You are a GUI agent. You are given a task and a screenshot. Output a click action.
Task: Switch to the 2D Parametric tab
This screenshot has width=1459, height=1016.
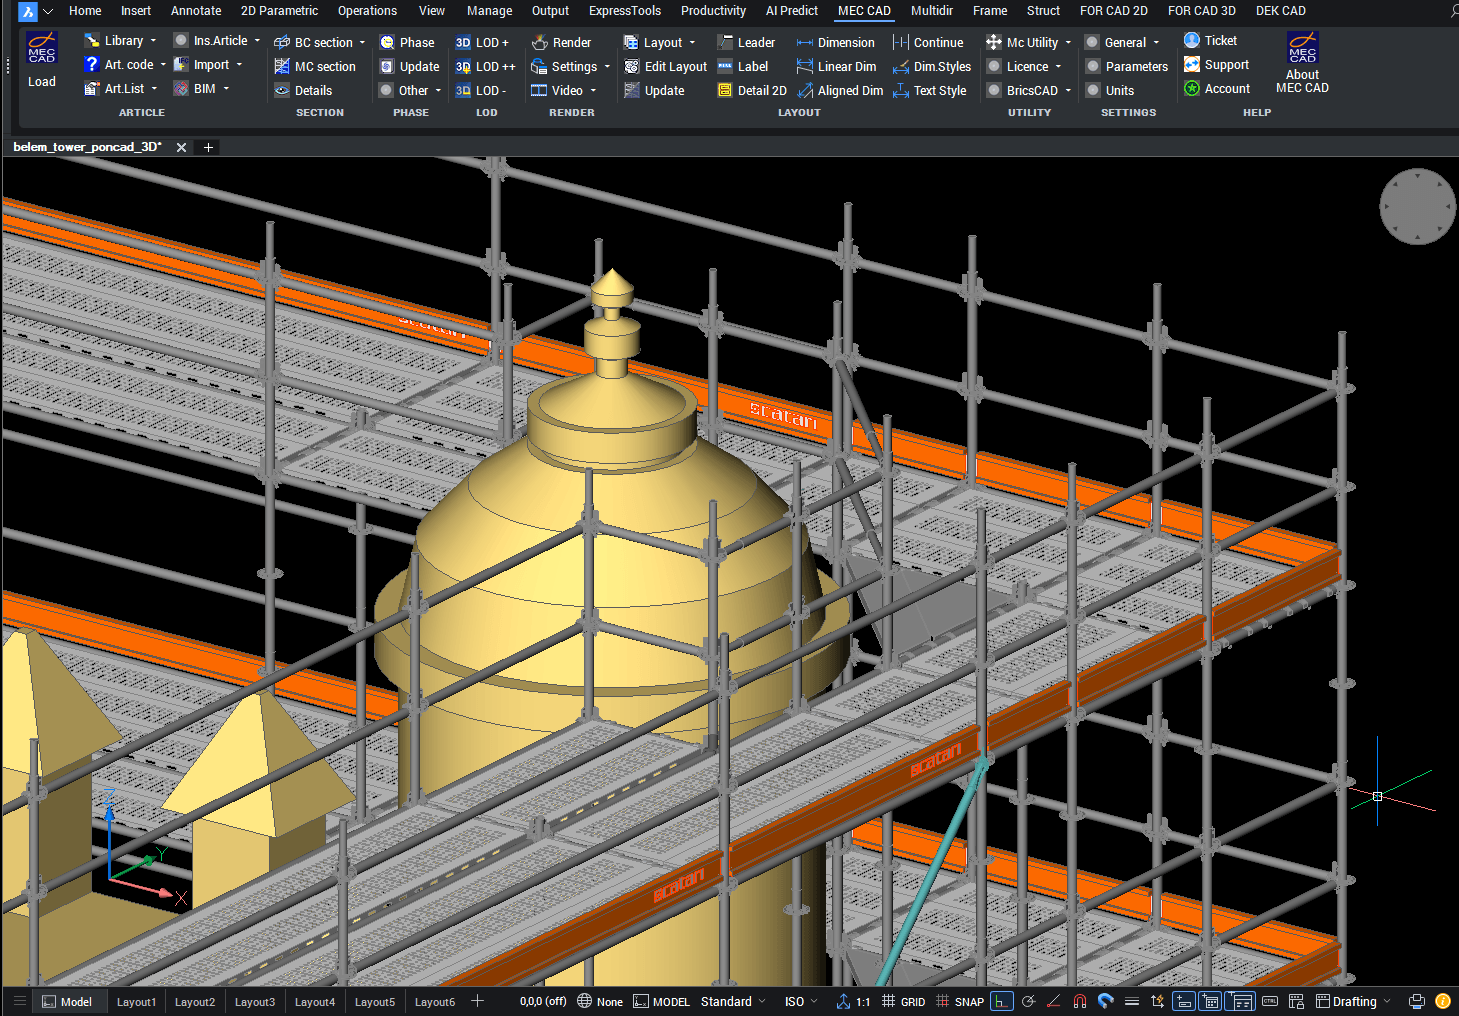click(x=279, y=11)
